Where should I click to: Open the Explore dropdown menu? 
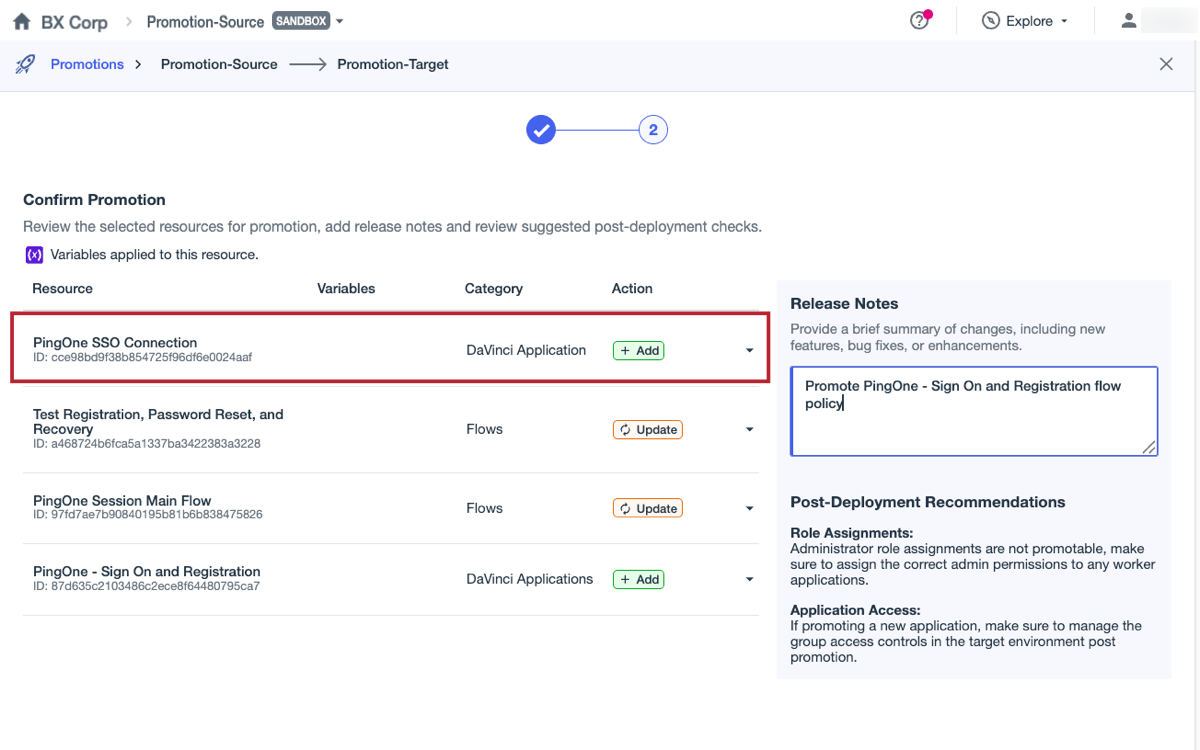pyautogui.click(x=1064, y=22)
